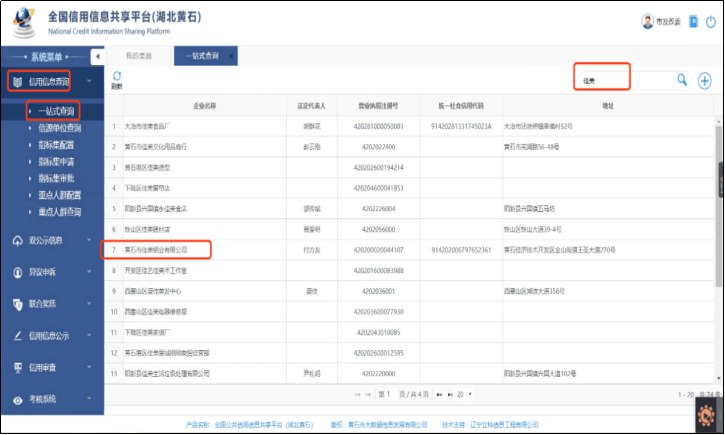Viewport: 725px width, 435px height.
Task: Open 信源单位查询 in the sidebar
Action: point(60,128)
